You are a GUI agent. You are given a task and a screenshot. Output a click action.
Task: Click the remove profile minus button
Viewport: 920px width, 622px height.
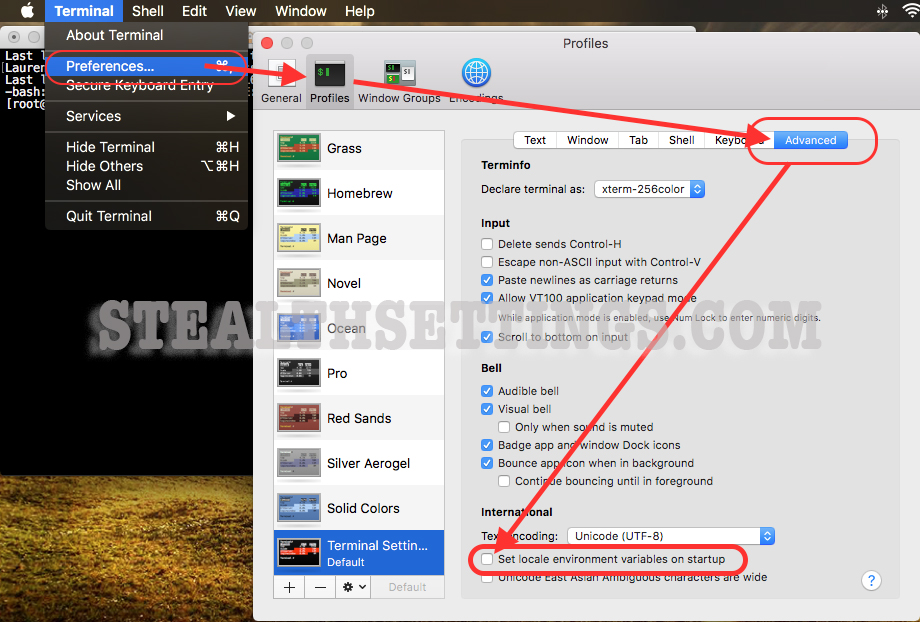click(320, 587)
